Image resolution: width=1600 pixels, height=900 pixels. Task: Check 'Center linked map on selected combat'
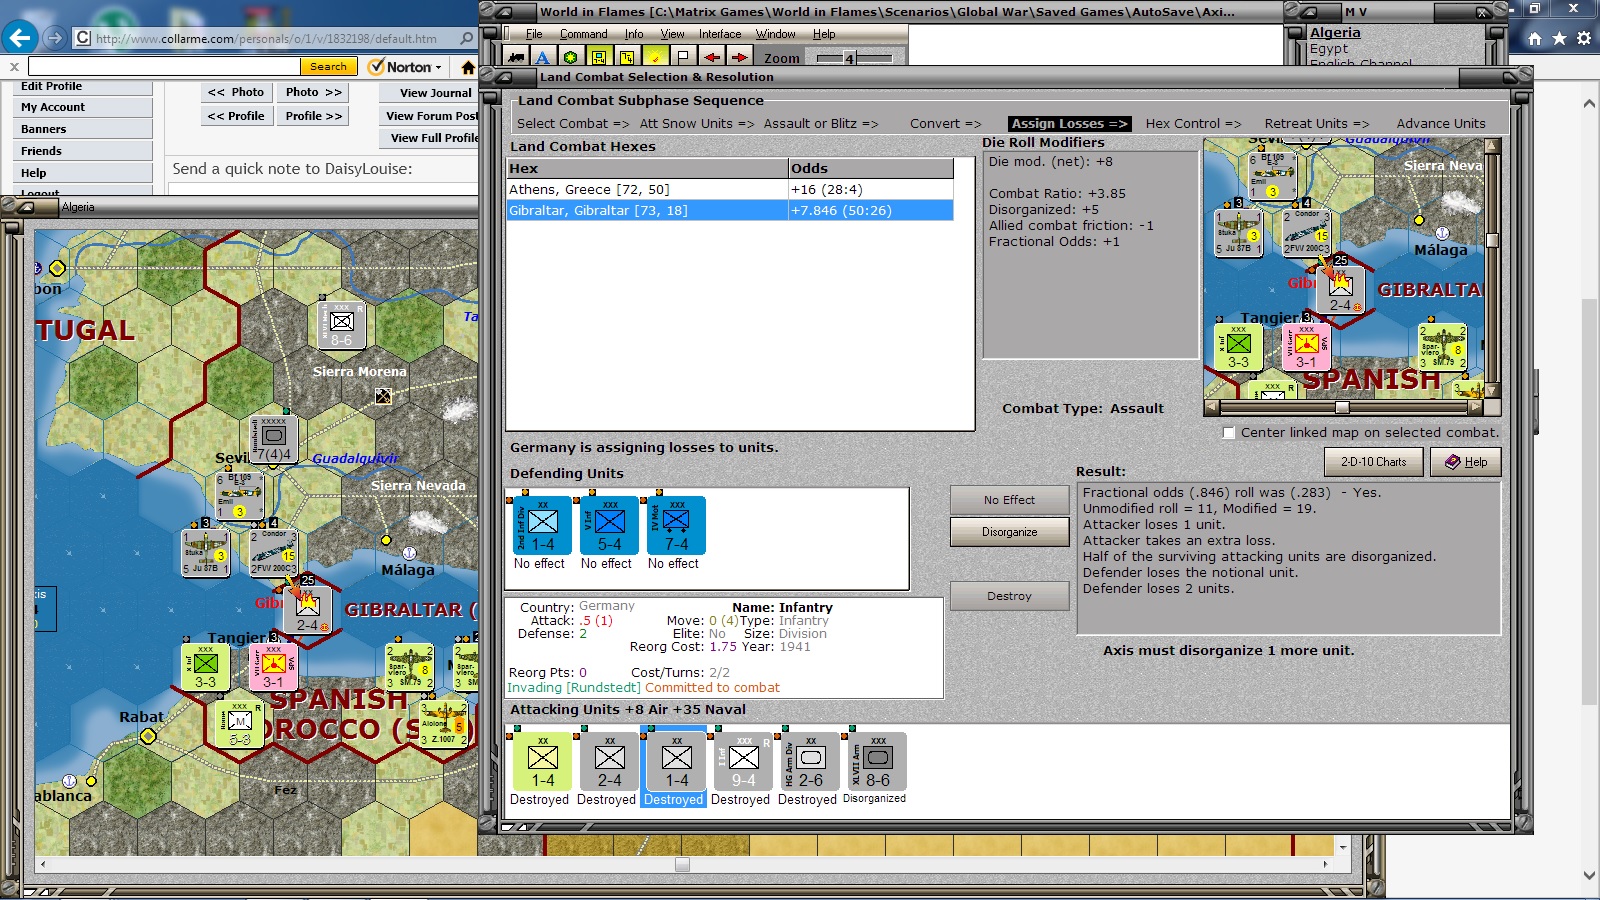[1229, 433]
